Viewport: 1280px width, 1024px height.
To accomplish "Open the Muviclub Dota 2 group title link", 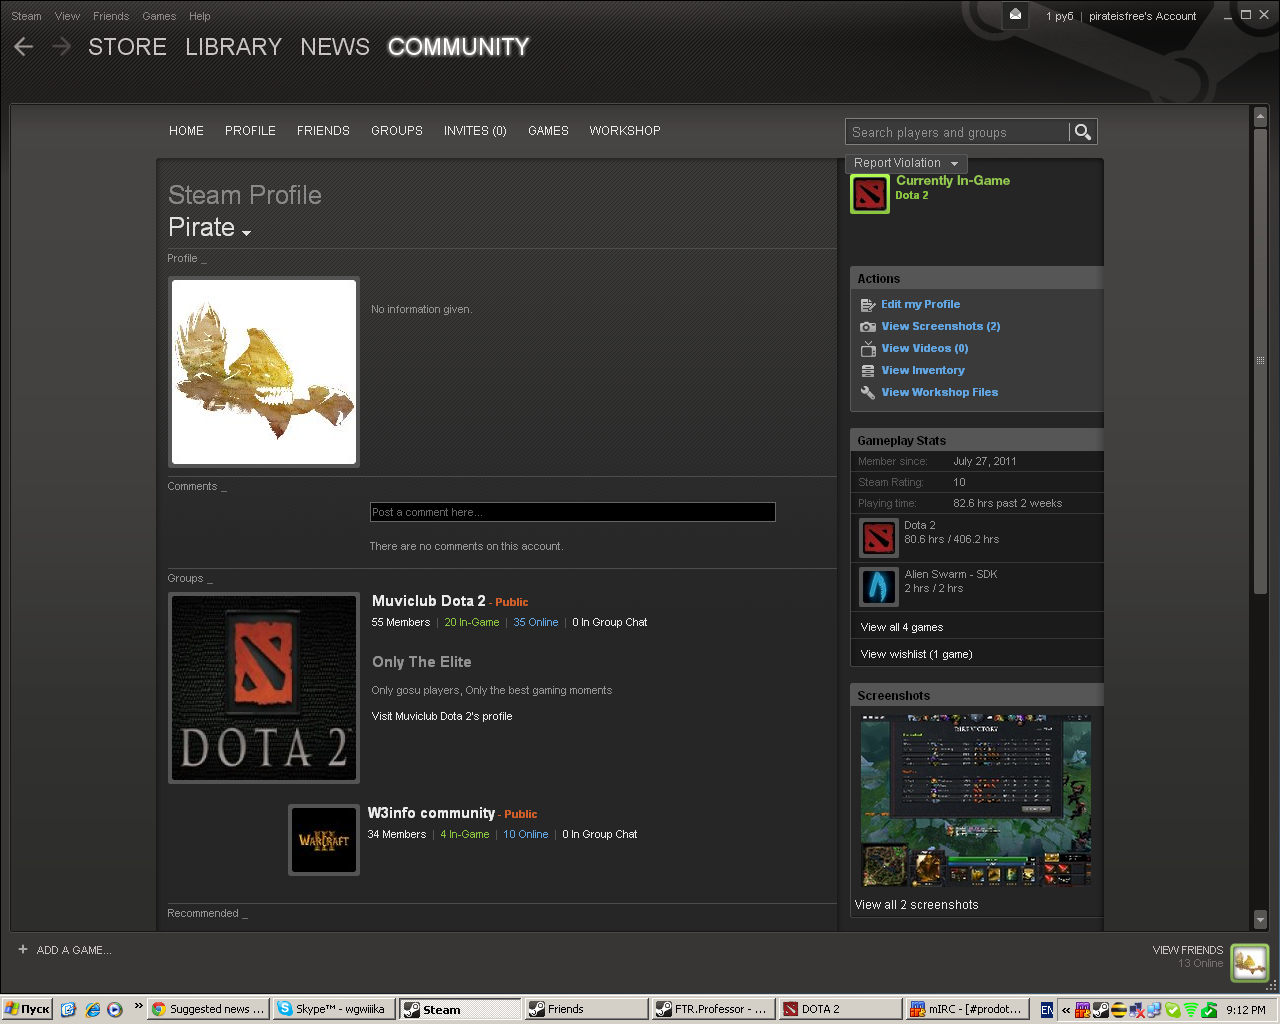I will tap(429, 601).
